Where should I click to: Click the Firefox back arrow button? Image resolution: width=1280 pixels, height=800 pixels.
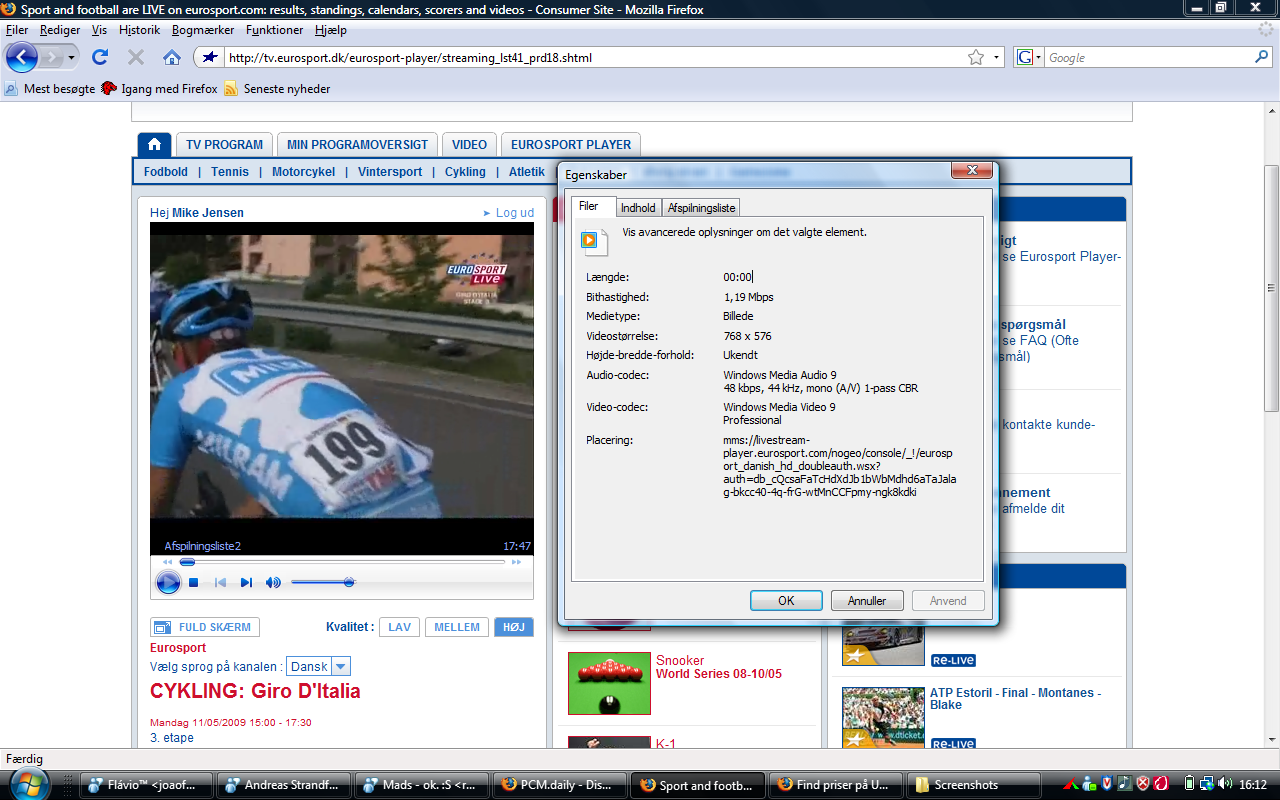pyautogui.click(x=22, y=57)
